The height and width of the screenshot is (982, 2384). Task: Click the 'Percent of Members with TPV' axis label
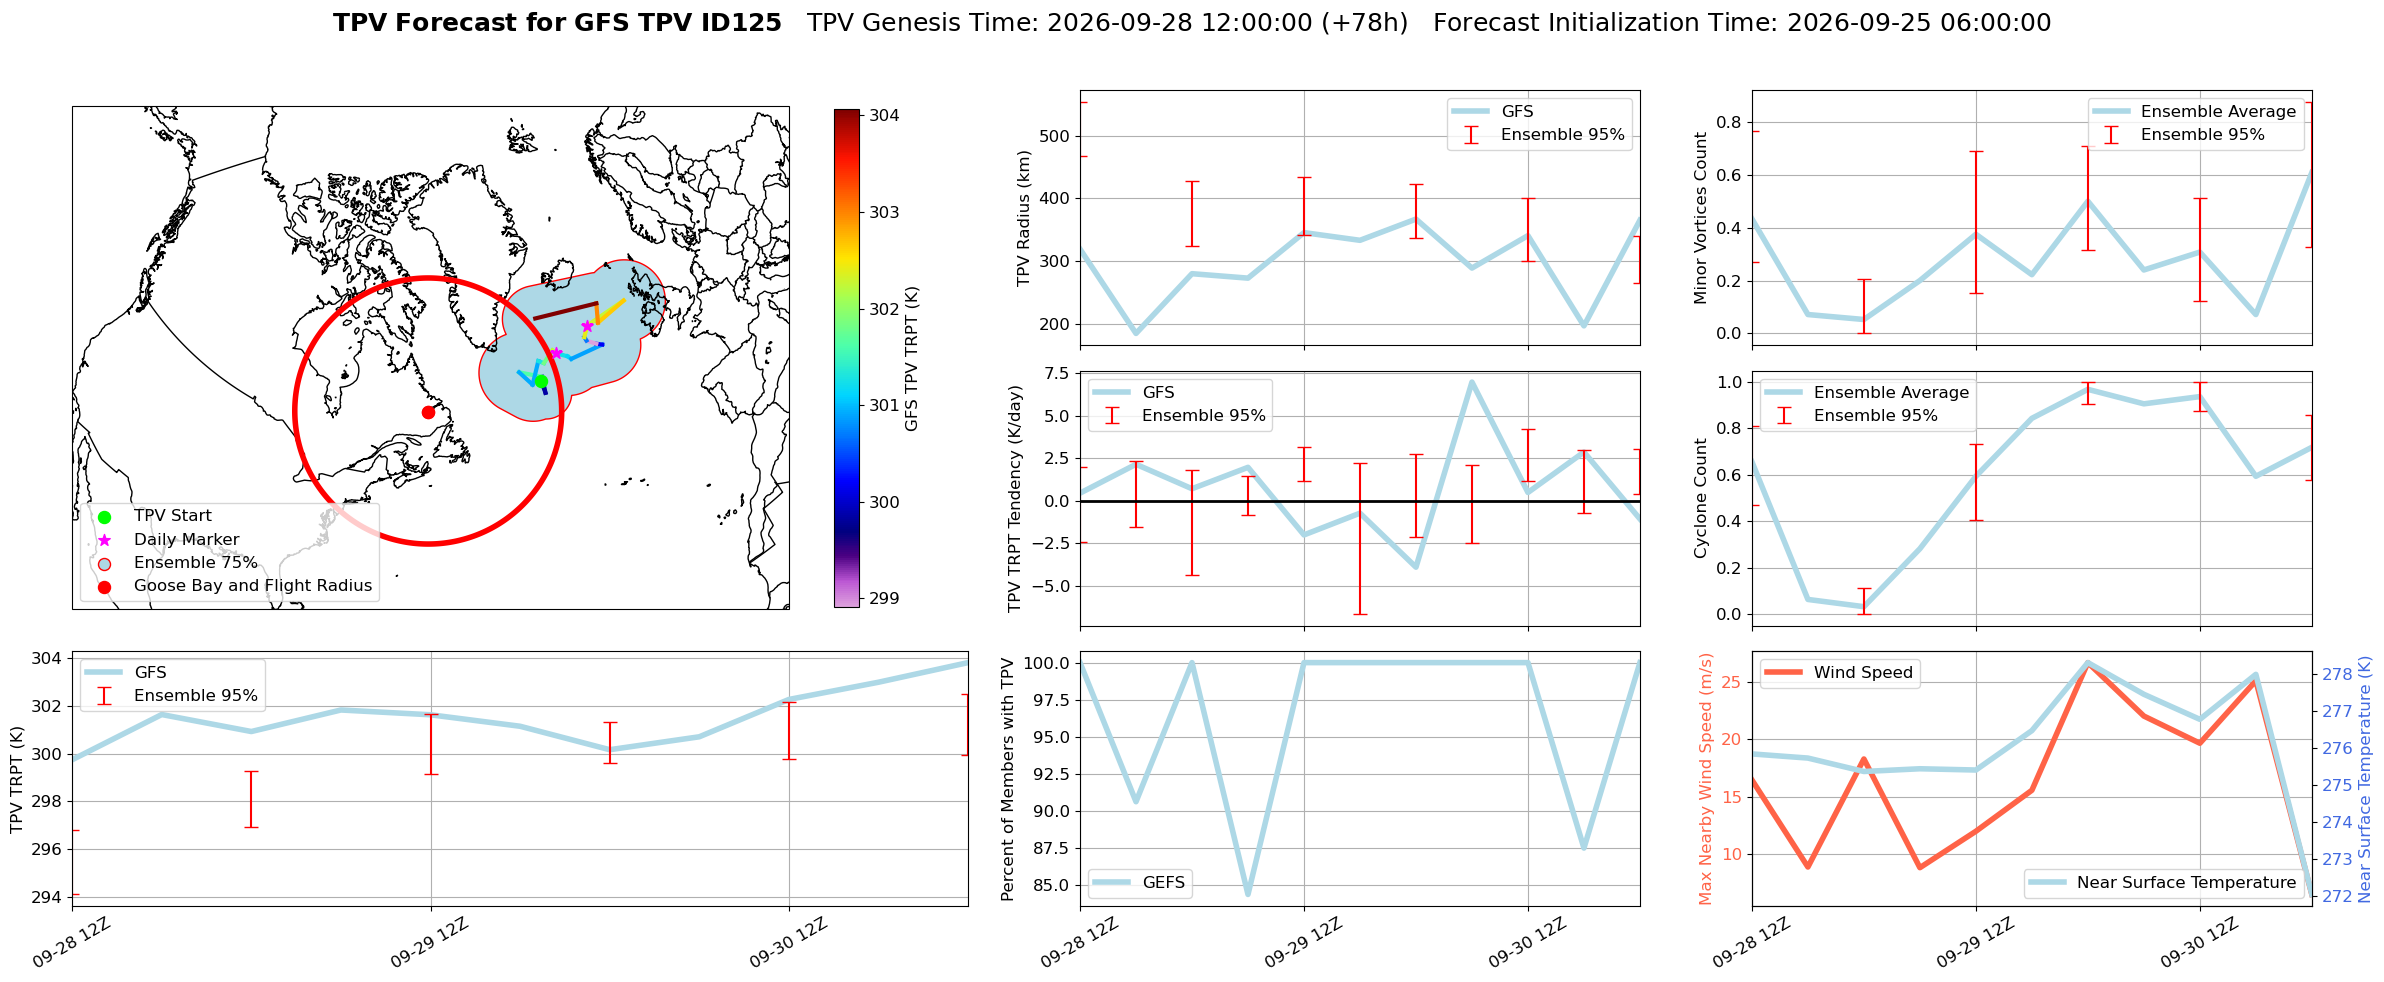pos(1008,779)
